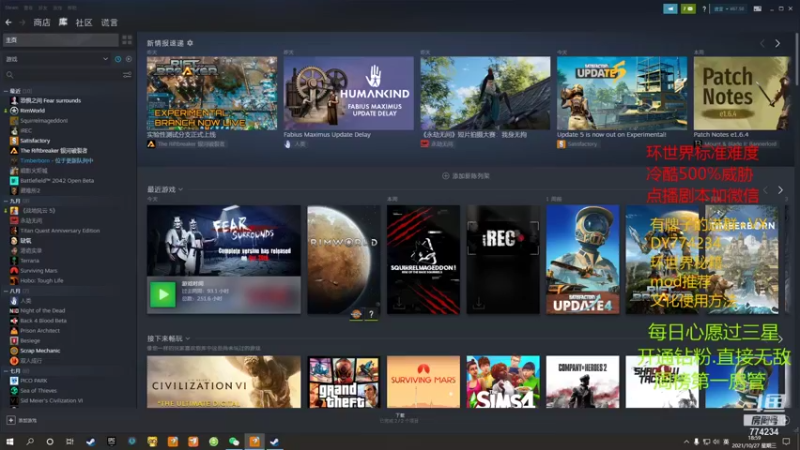Image resolution: width=800 pixels, height=450 pixels.
Task: Open Windows Start menu
Action: coord(10,441)
